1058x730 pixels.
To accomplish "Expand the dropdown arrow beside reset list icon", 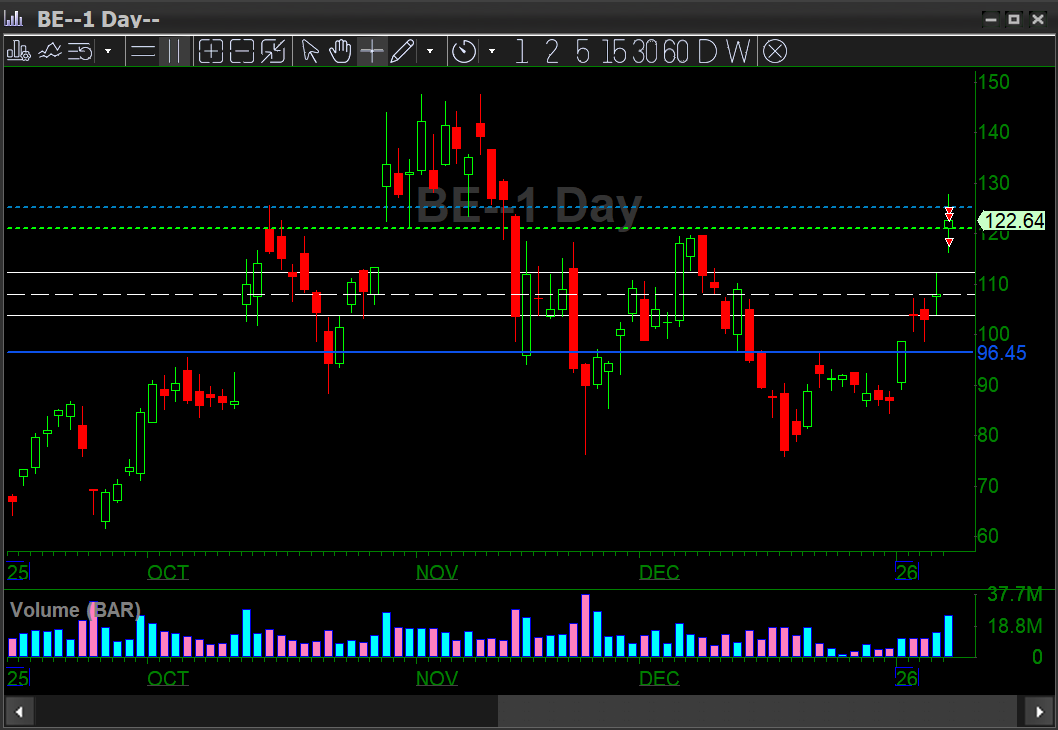I will (x=108, y=51).
